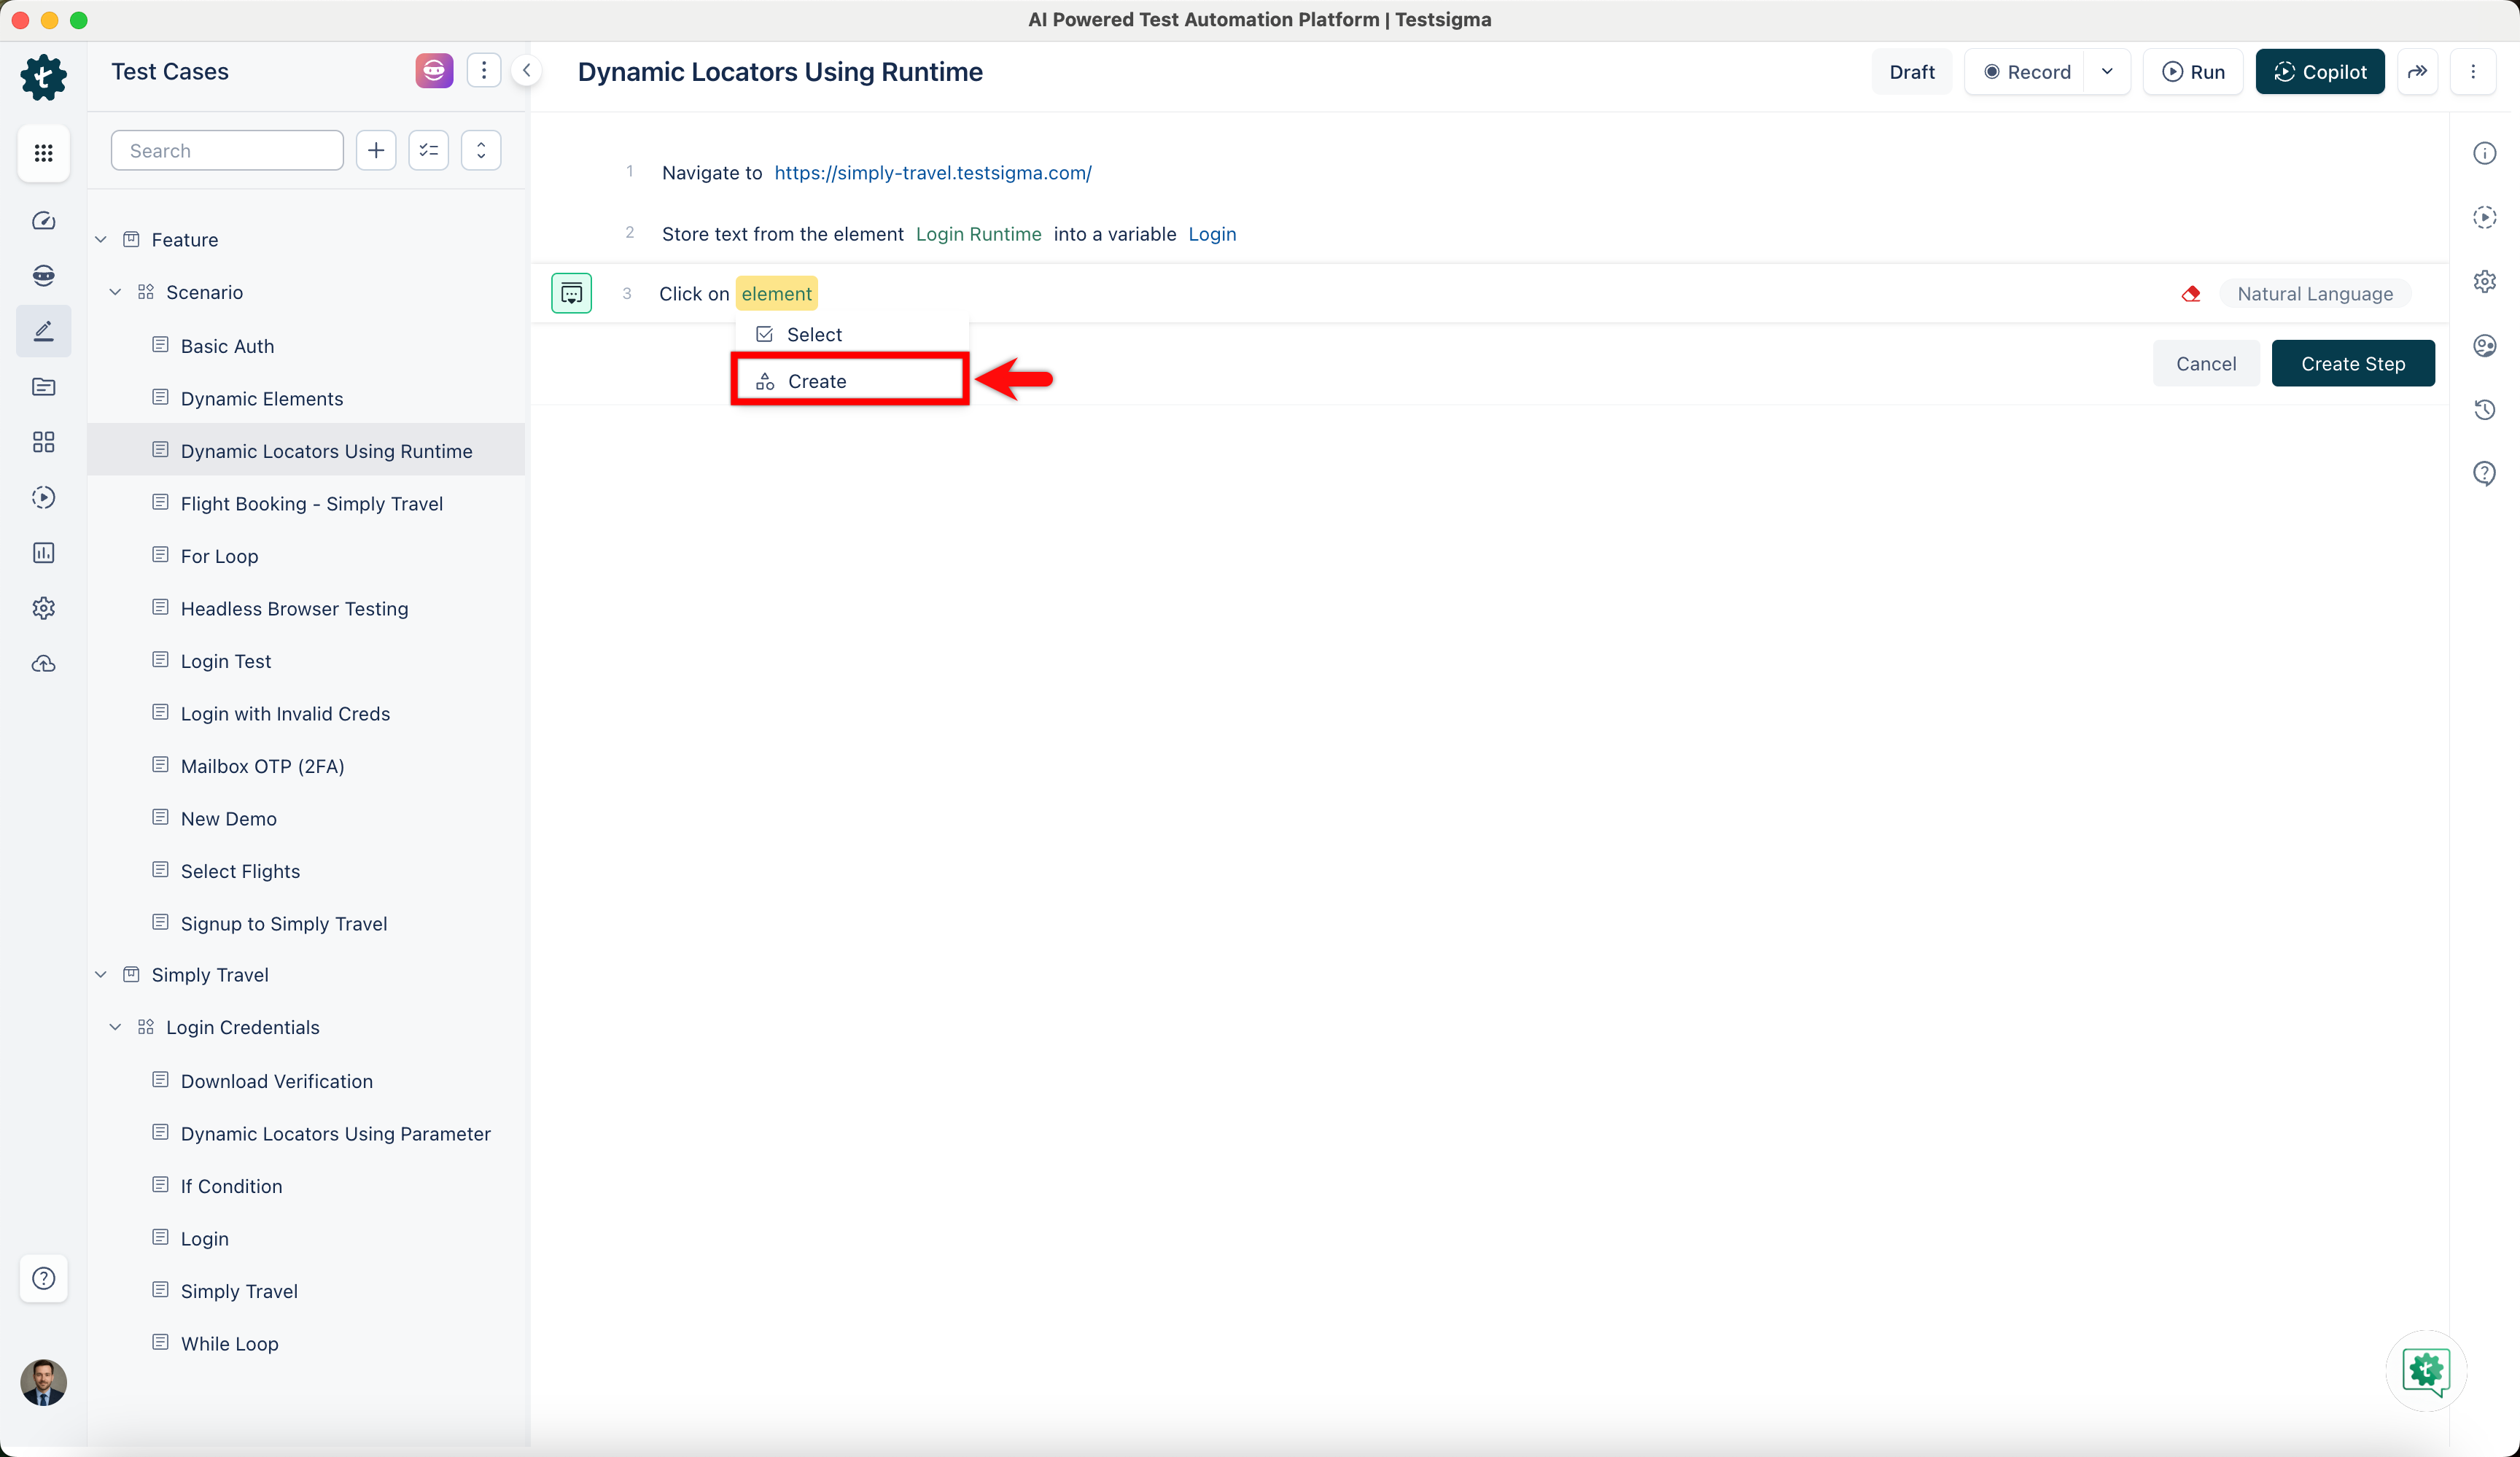
Task: Open the apps grid menu icon
Action: (43, 153)
